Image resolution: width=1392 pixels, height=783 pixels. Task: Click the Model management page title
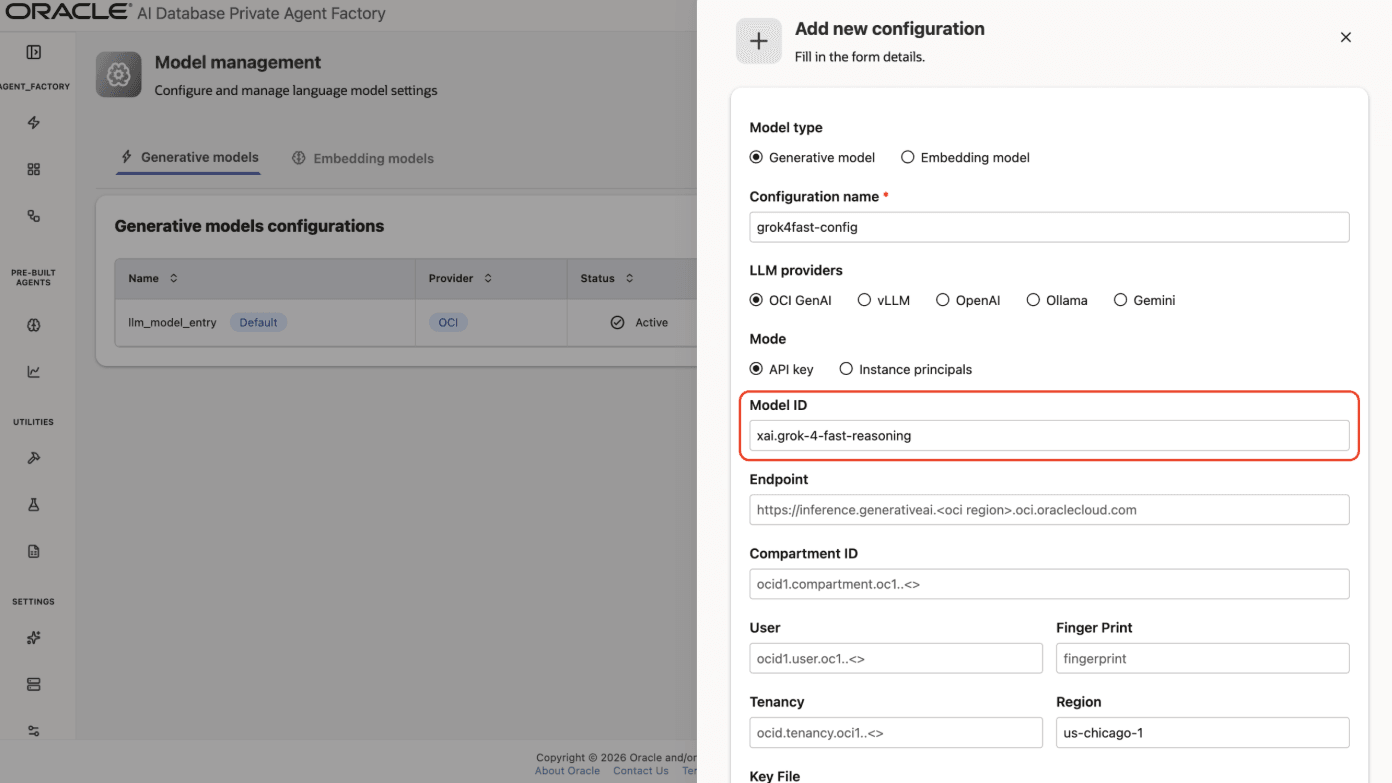238,62
